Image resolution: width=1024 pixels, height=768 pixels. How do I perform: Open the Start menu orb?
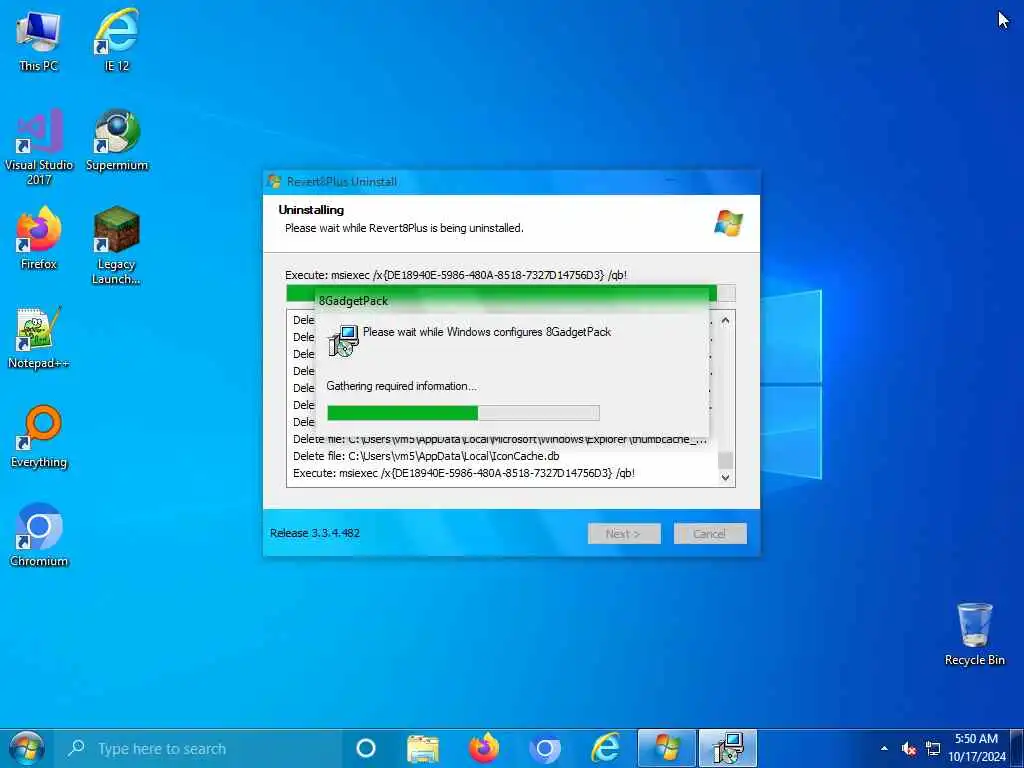point(26,748)
